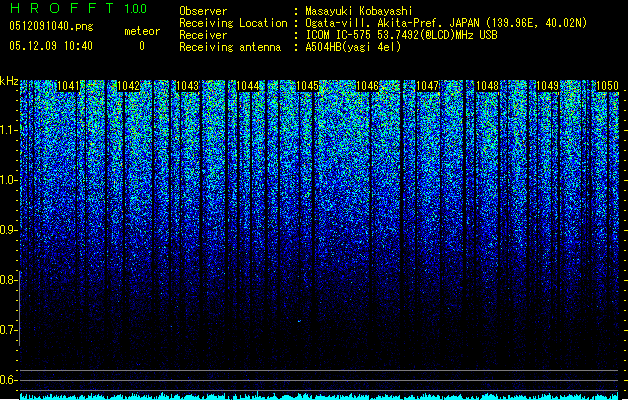Click the ICOM IC-575 receiver text
The height and width of the screenshot is (400, 629).
[402, 35]
